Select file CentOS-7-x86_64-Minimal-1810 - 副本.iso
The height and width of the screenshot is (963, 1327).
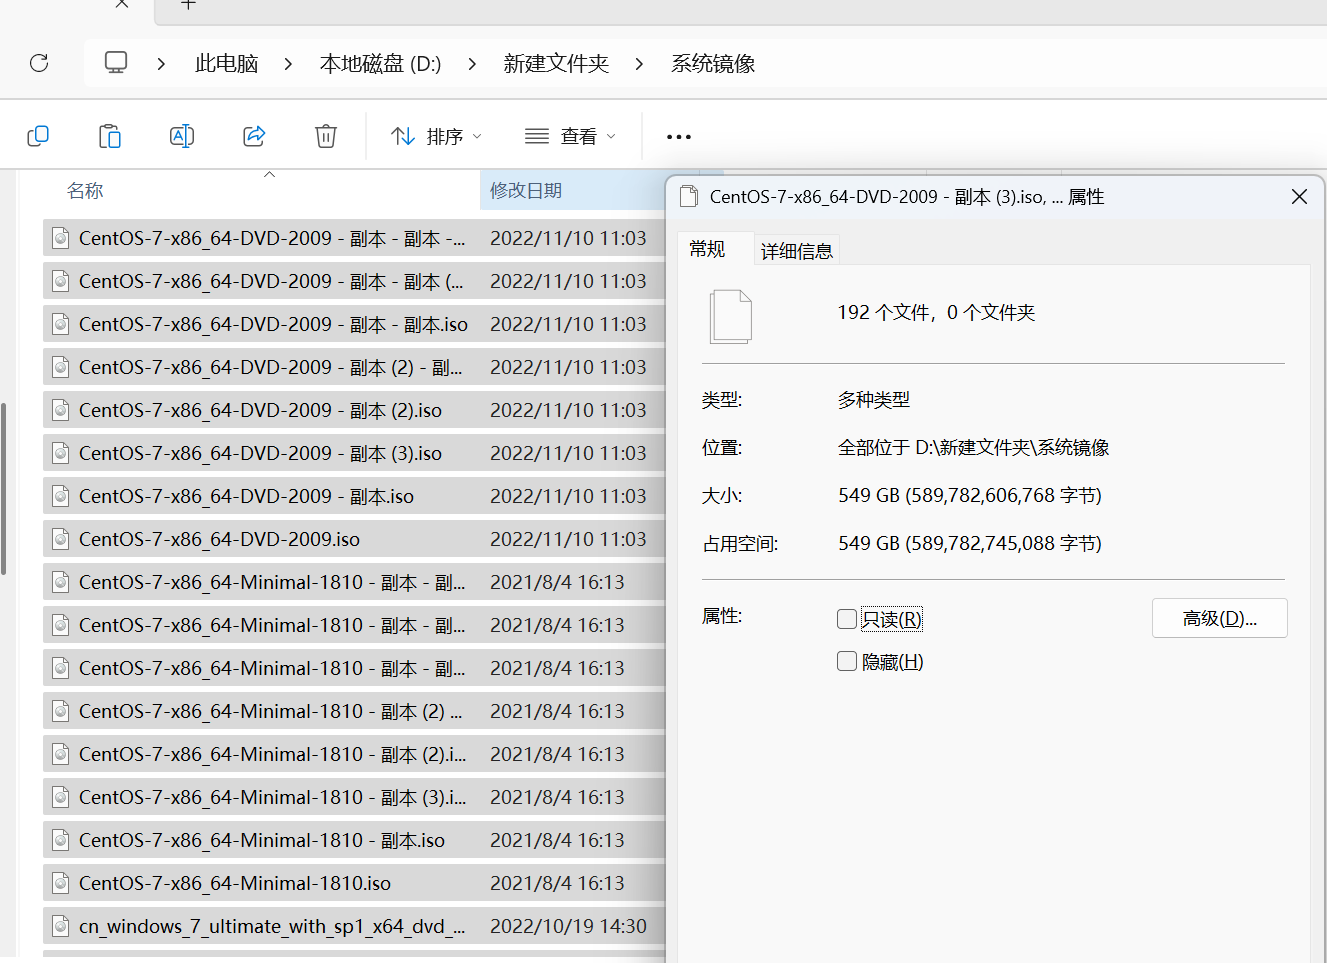pyautogui.click(x=354, y=840)
